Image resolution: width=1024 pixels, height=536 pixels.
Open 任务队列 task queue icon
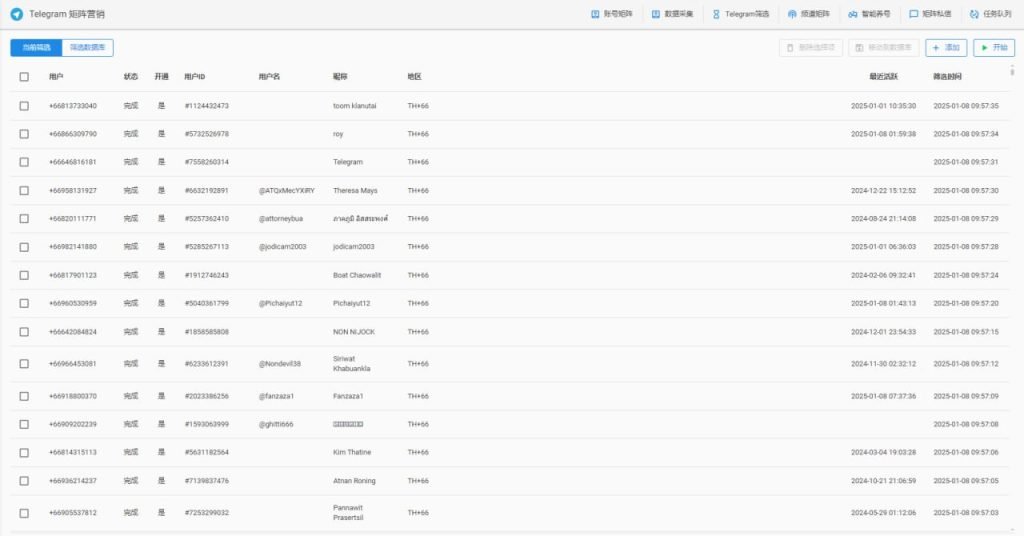click(974, 15)
